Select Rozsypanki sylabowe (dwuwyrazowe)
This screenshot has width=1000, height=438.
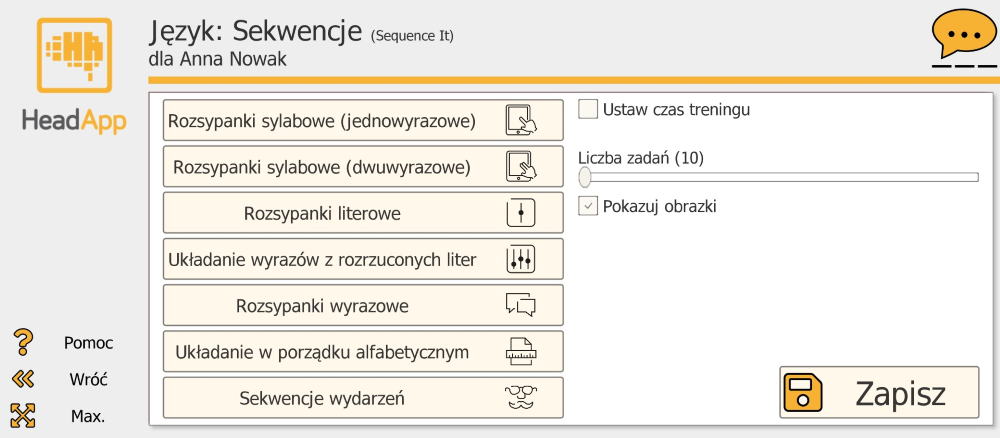pos(364,166)
